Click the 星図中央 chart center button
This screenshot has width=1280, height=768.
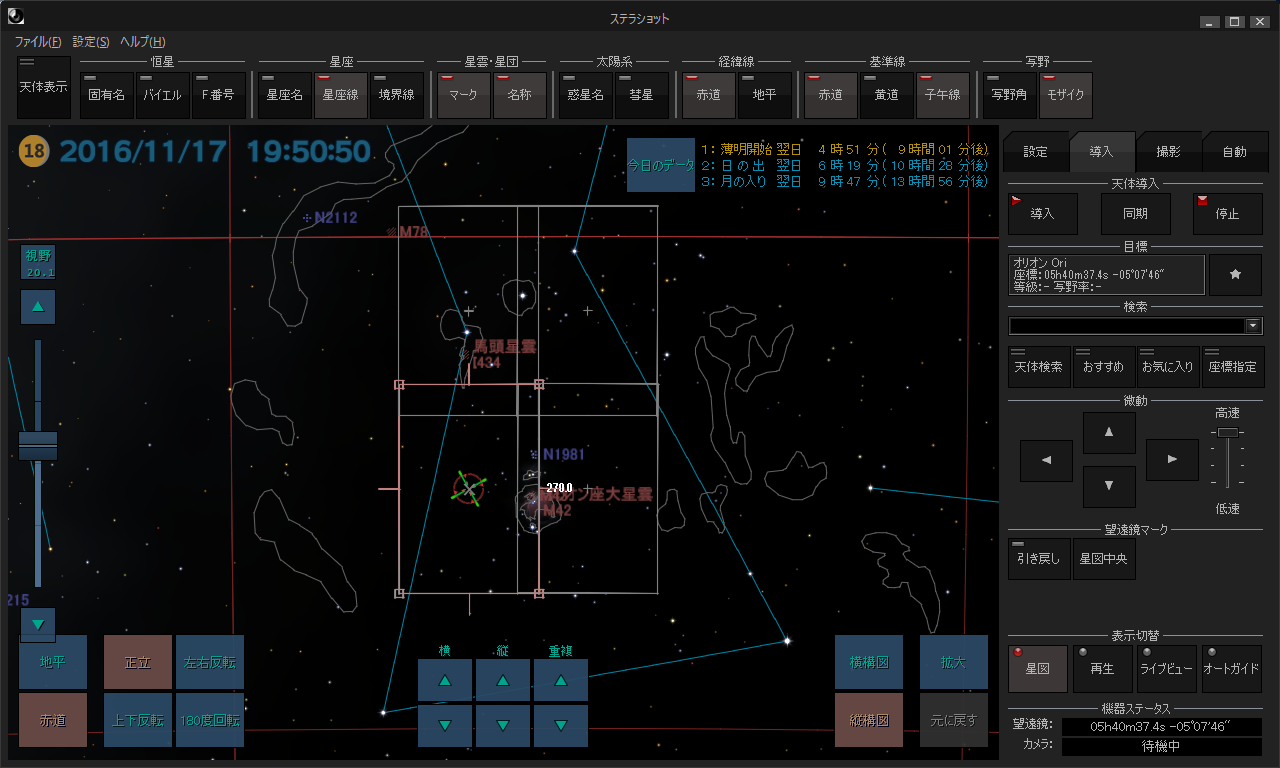(x=1103, y=559)
